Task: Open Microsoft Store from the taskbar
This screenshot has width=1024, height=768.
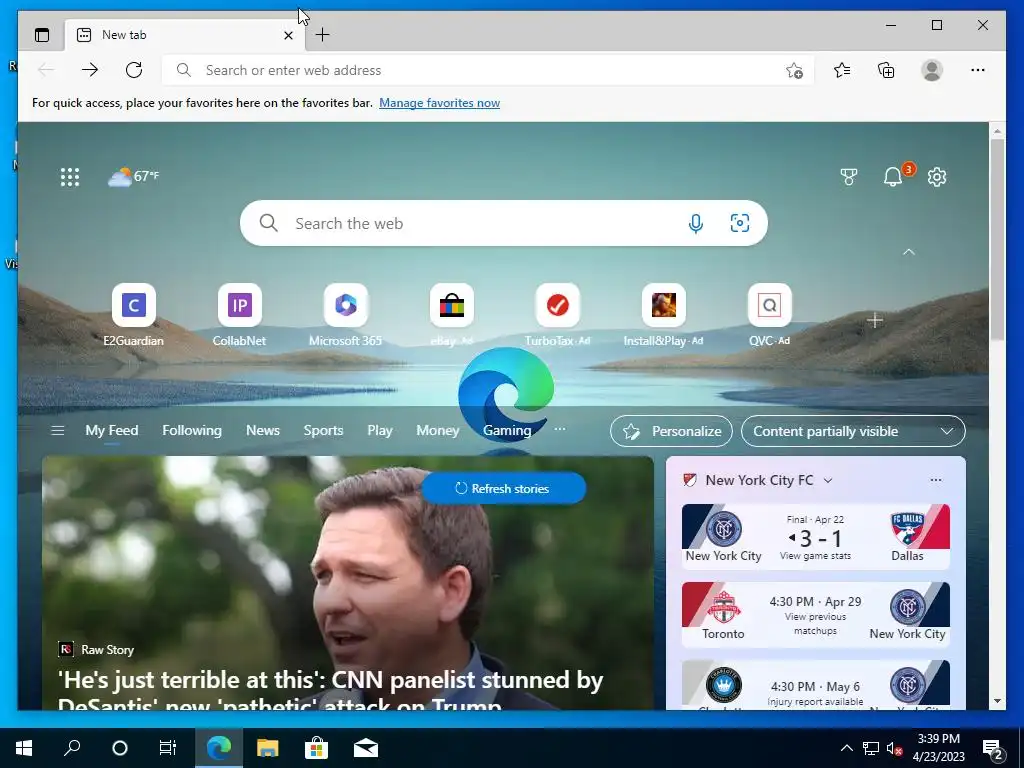Action: click(x=316, y=748)
